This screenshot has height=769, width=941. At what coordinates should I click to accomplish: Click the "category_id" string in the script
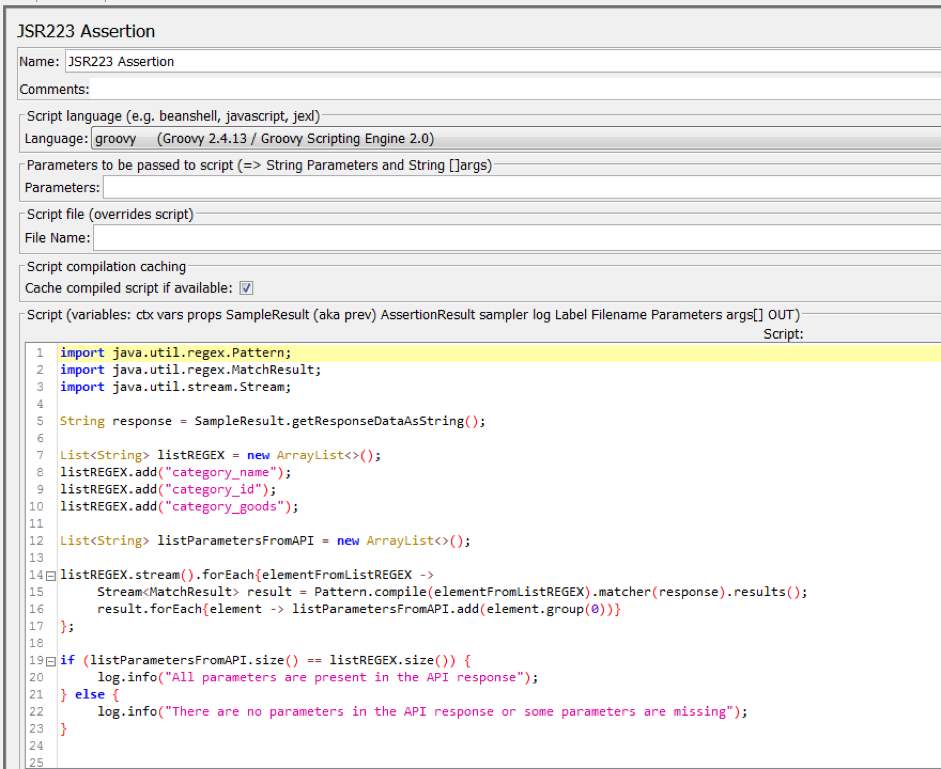tap(212, 489)
